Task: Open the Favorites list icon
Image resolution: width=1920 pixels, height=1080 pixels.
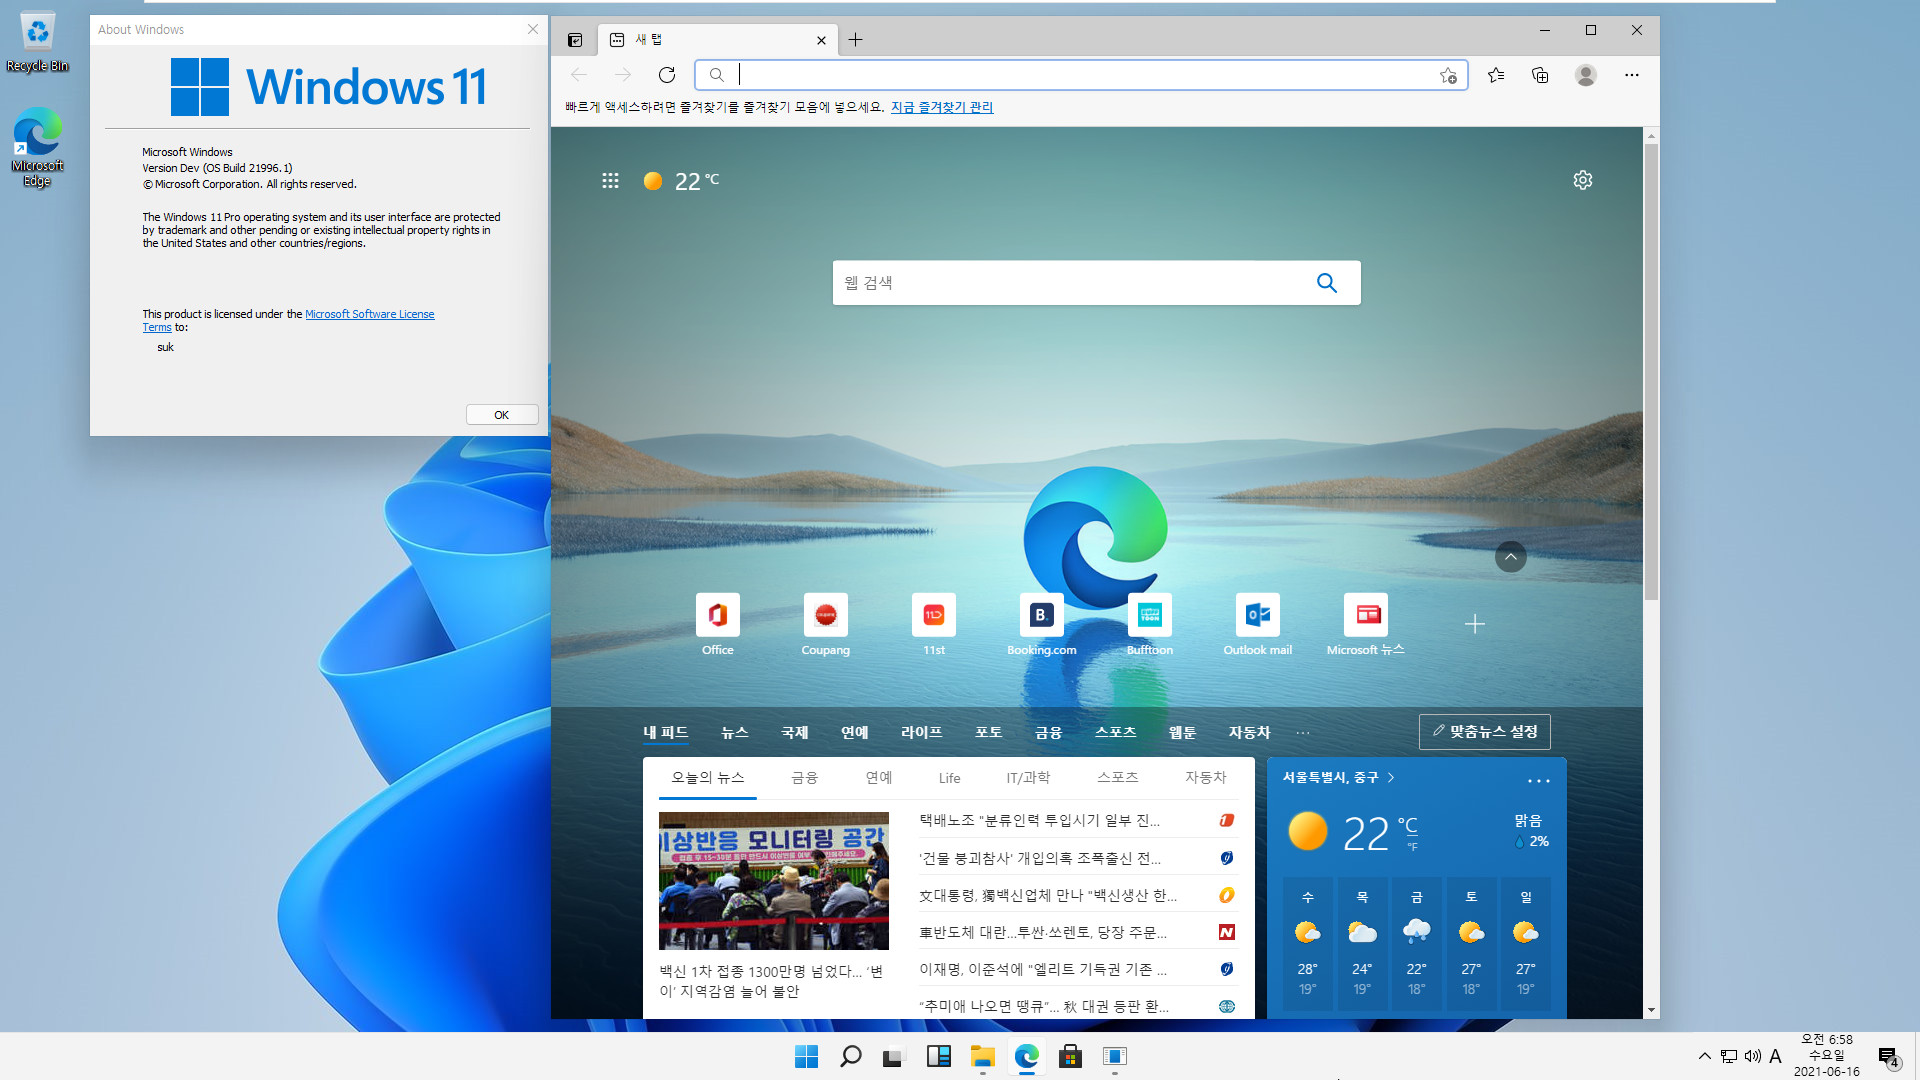Action: tap(1496, 75)
